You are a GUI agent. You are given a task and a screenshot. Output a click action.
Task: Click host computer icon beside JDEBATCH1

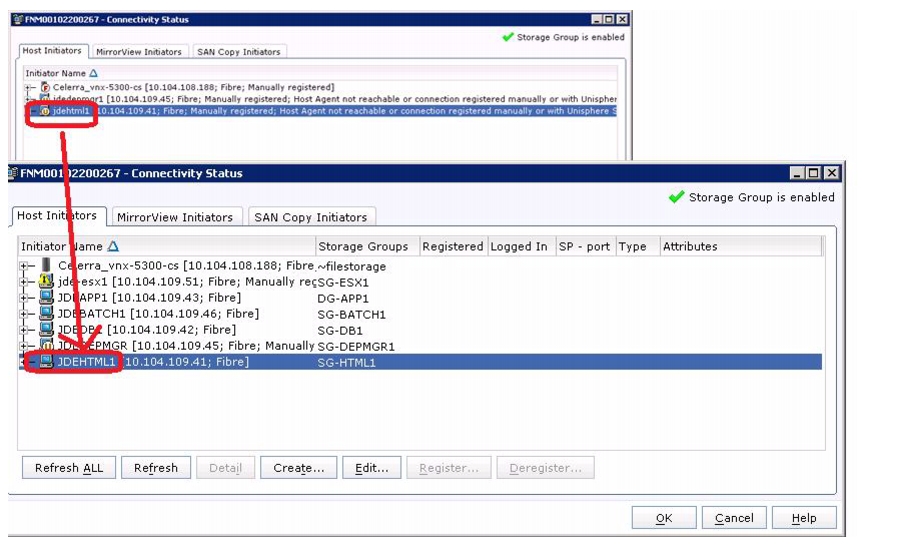(x=46, y=313)
